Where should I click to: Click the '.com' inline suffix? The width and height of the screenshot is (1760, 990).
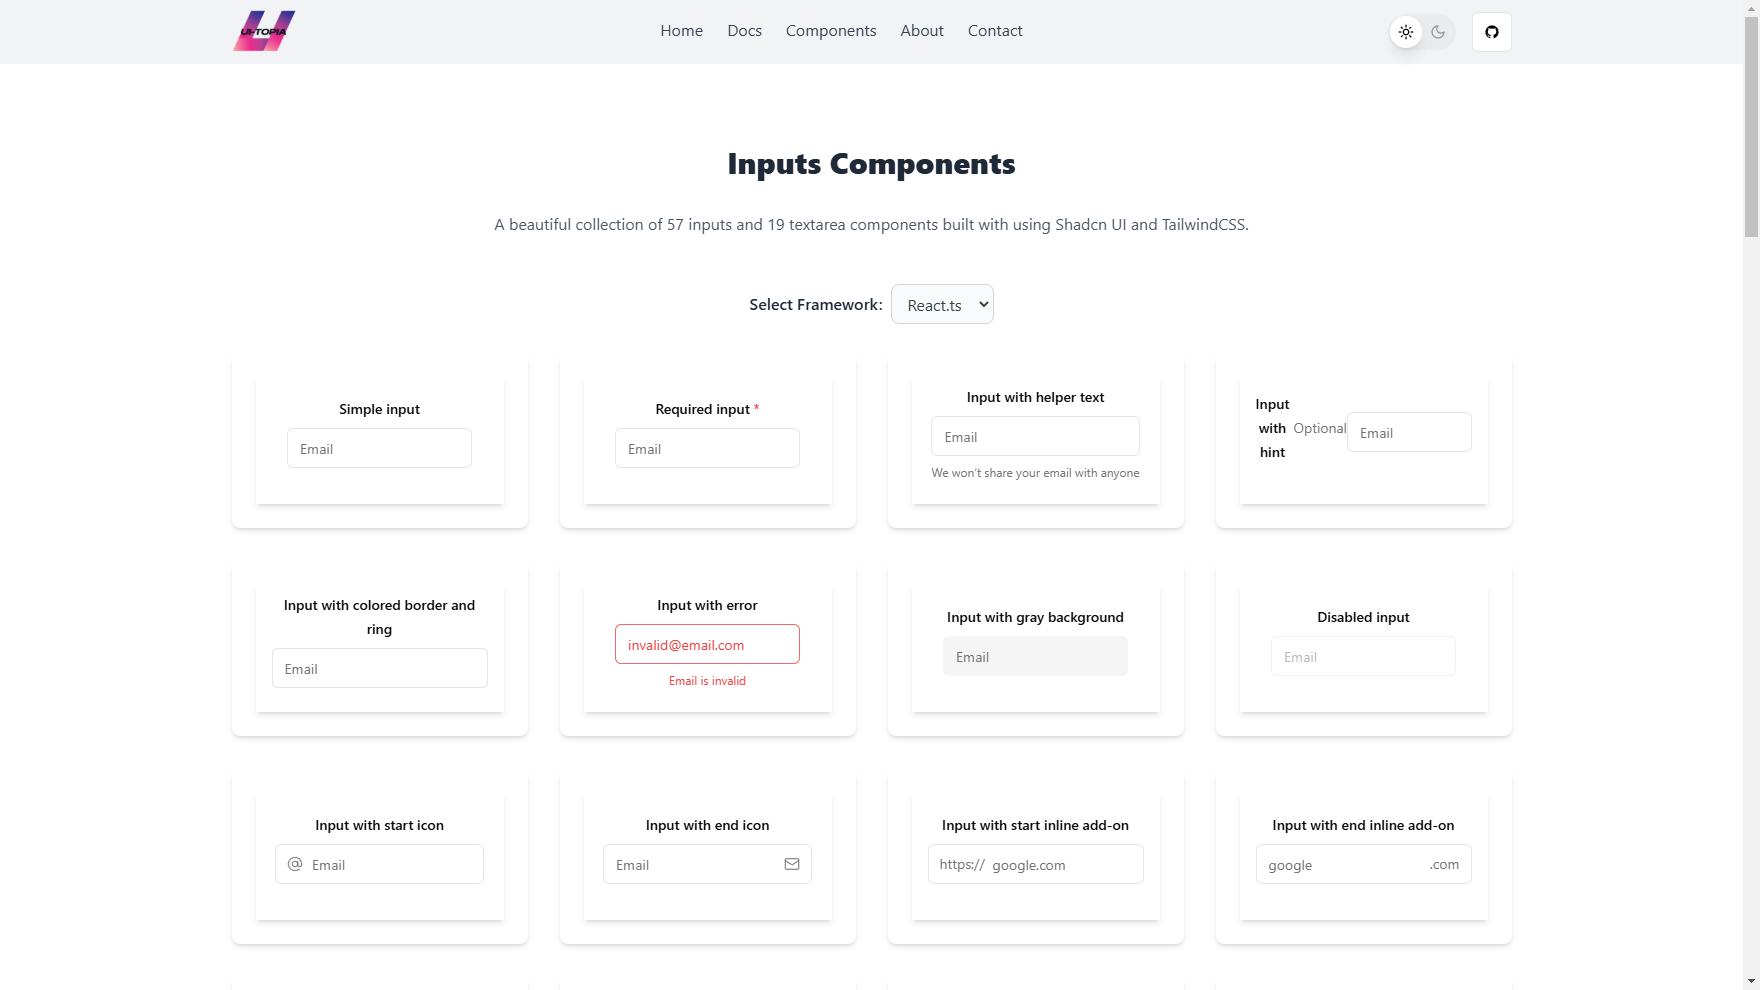tap(1444, 865)
